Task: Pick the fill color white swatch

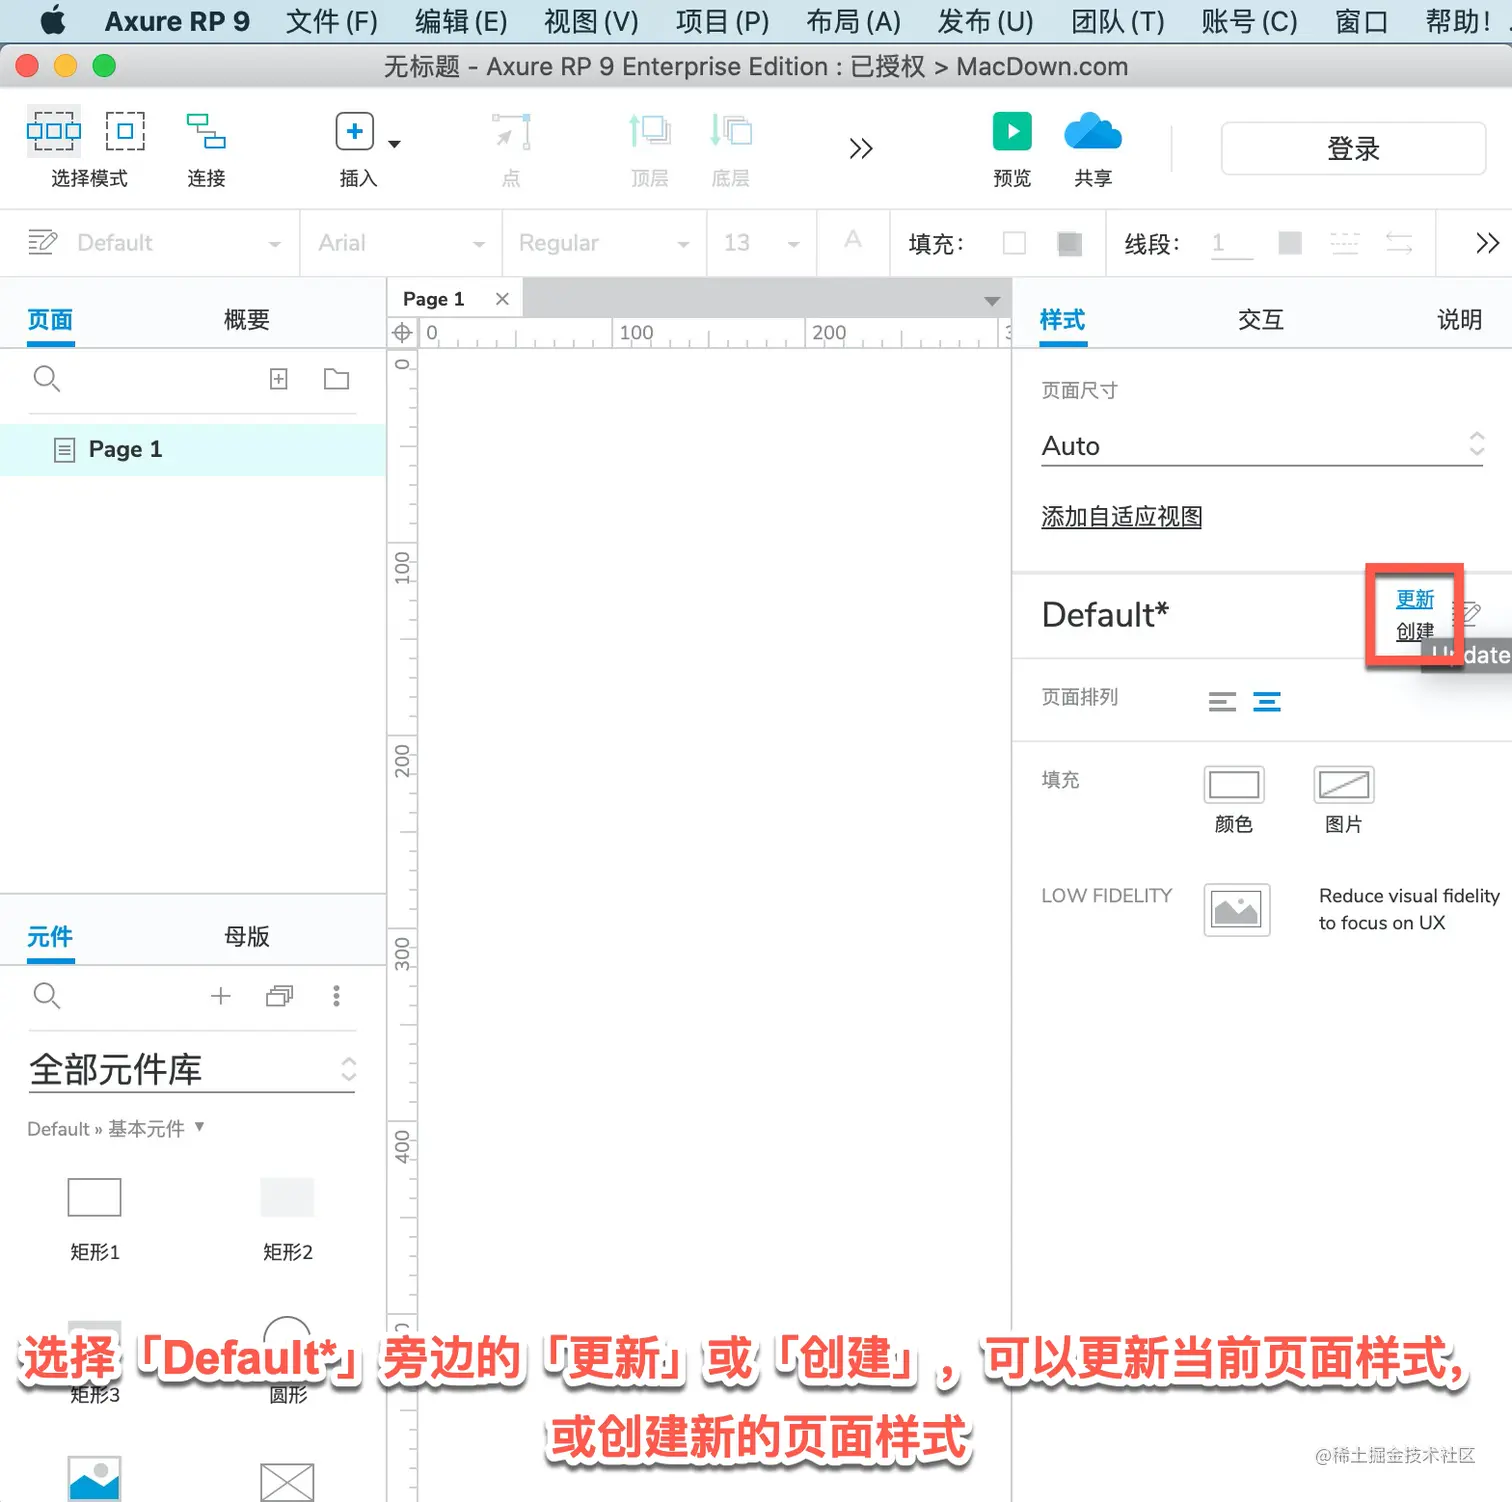Action: click(x=1014, y=243)
